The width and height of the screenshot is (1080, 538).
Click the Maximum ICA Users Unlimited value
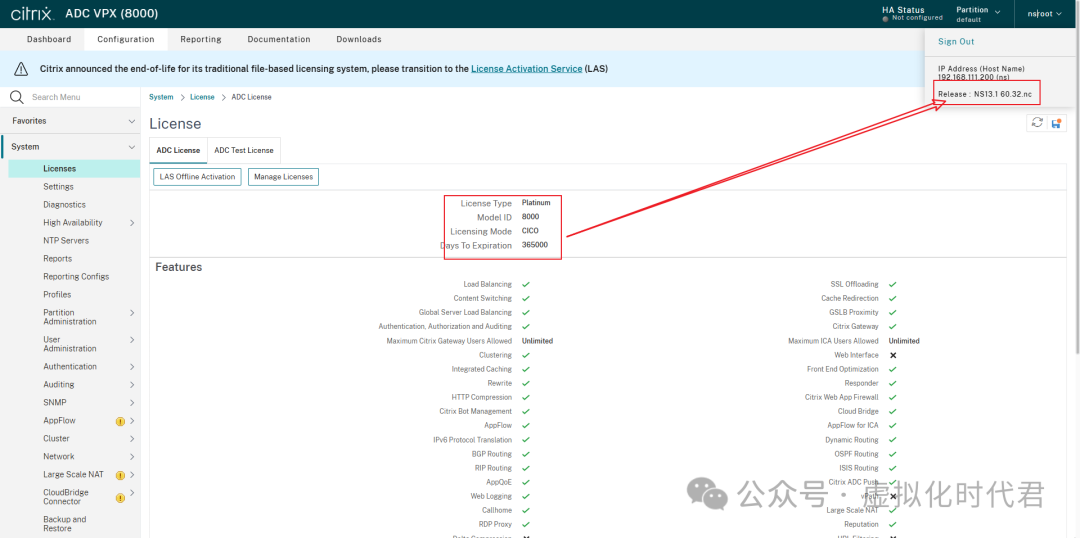[904, 341]
